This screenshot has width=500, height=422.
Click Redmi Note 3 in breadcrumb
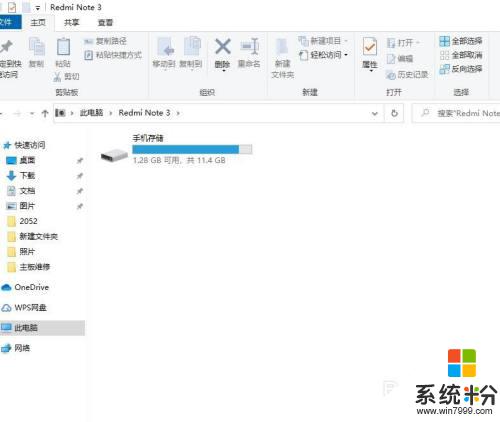click(x=144, y=113)
